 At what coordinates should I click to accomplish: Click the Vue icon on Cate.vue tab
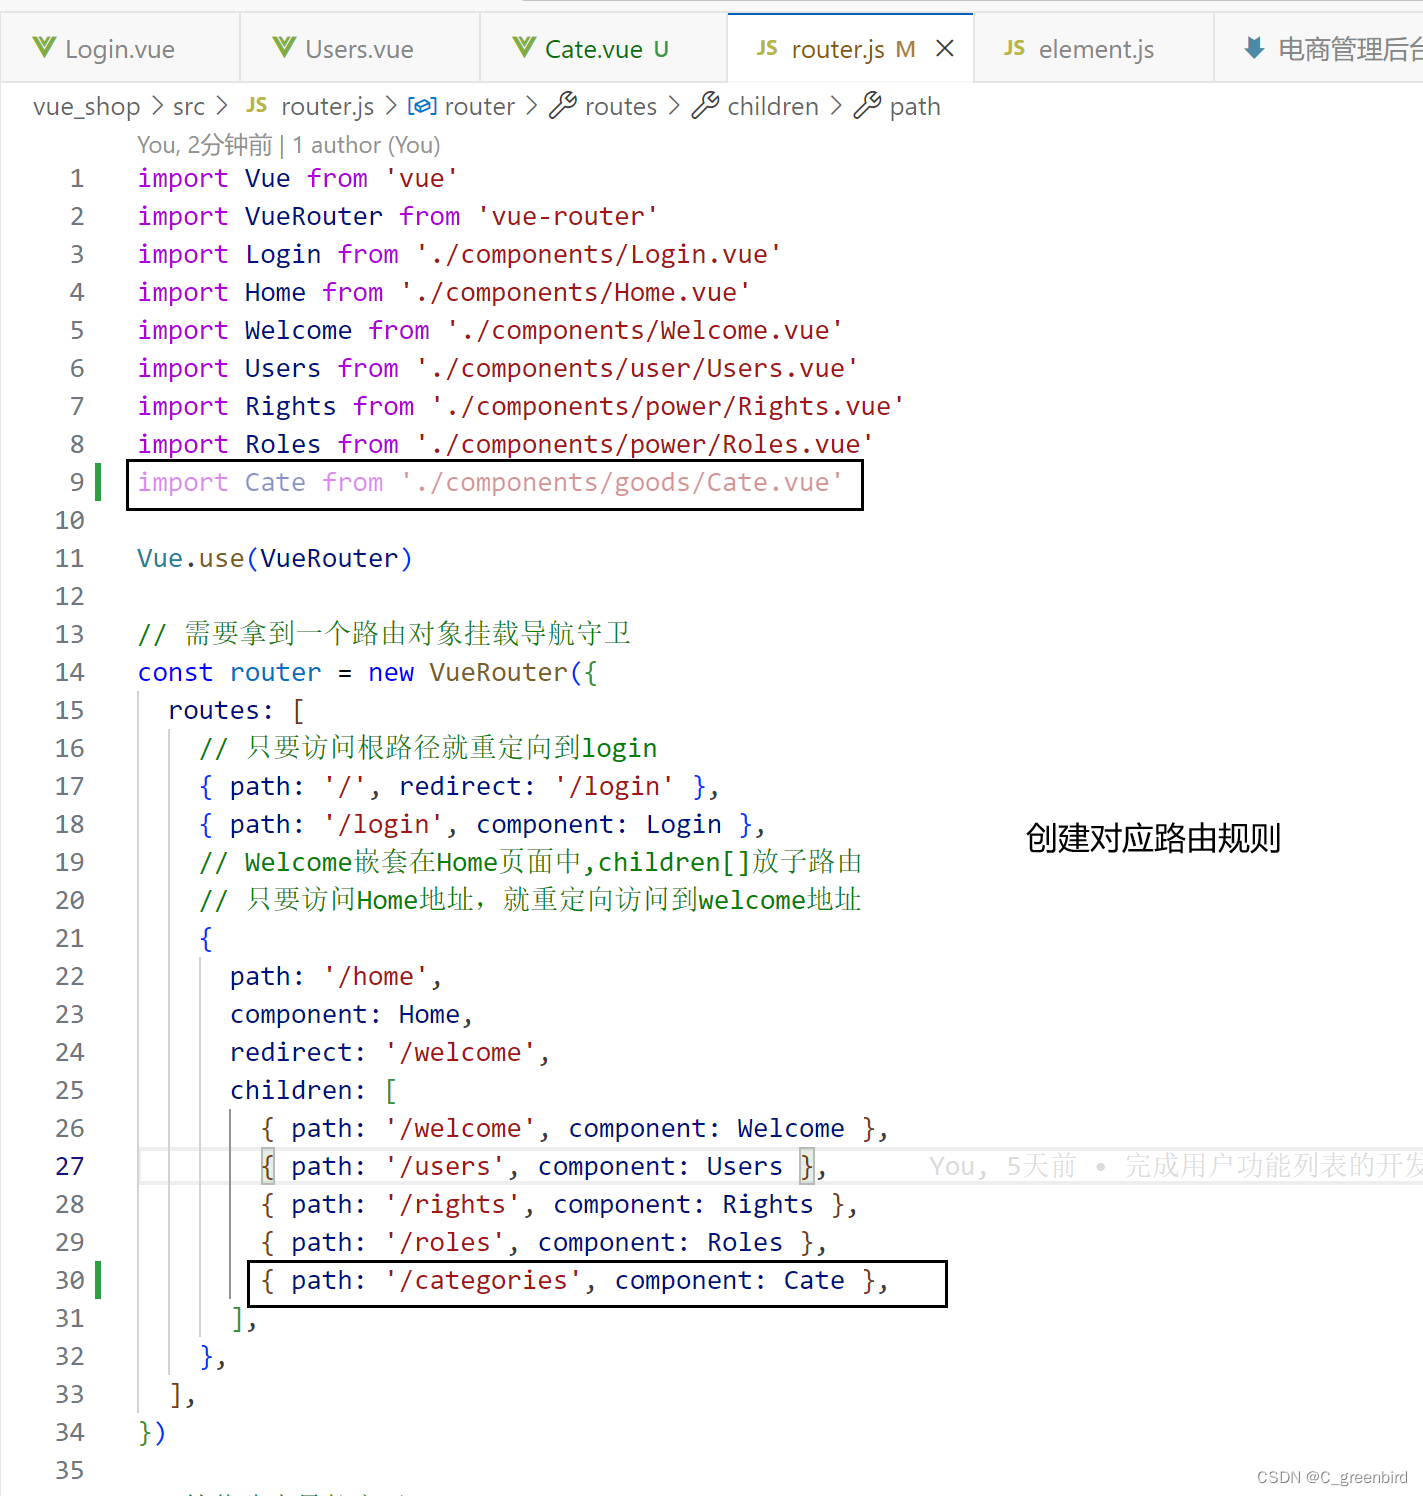click(524, 47)
